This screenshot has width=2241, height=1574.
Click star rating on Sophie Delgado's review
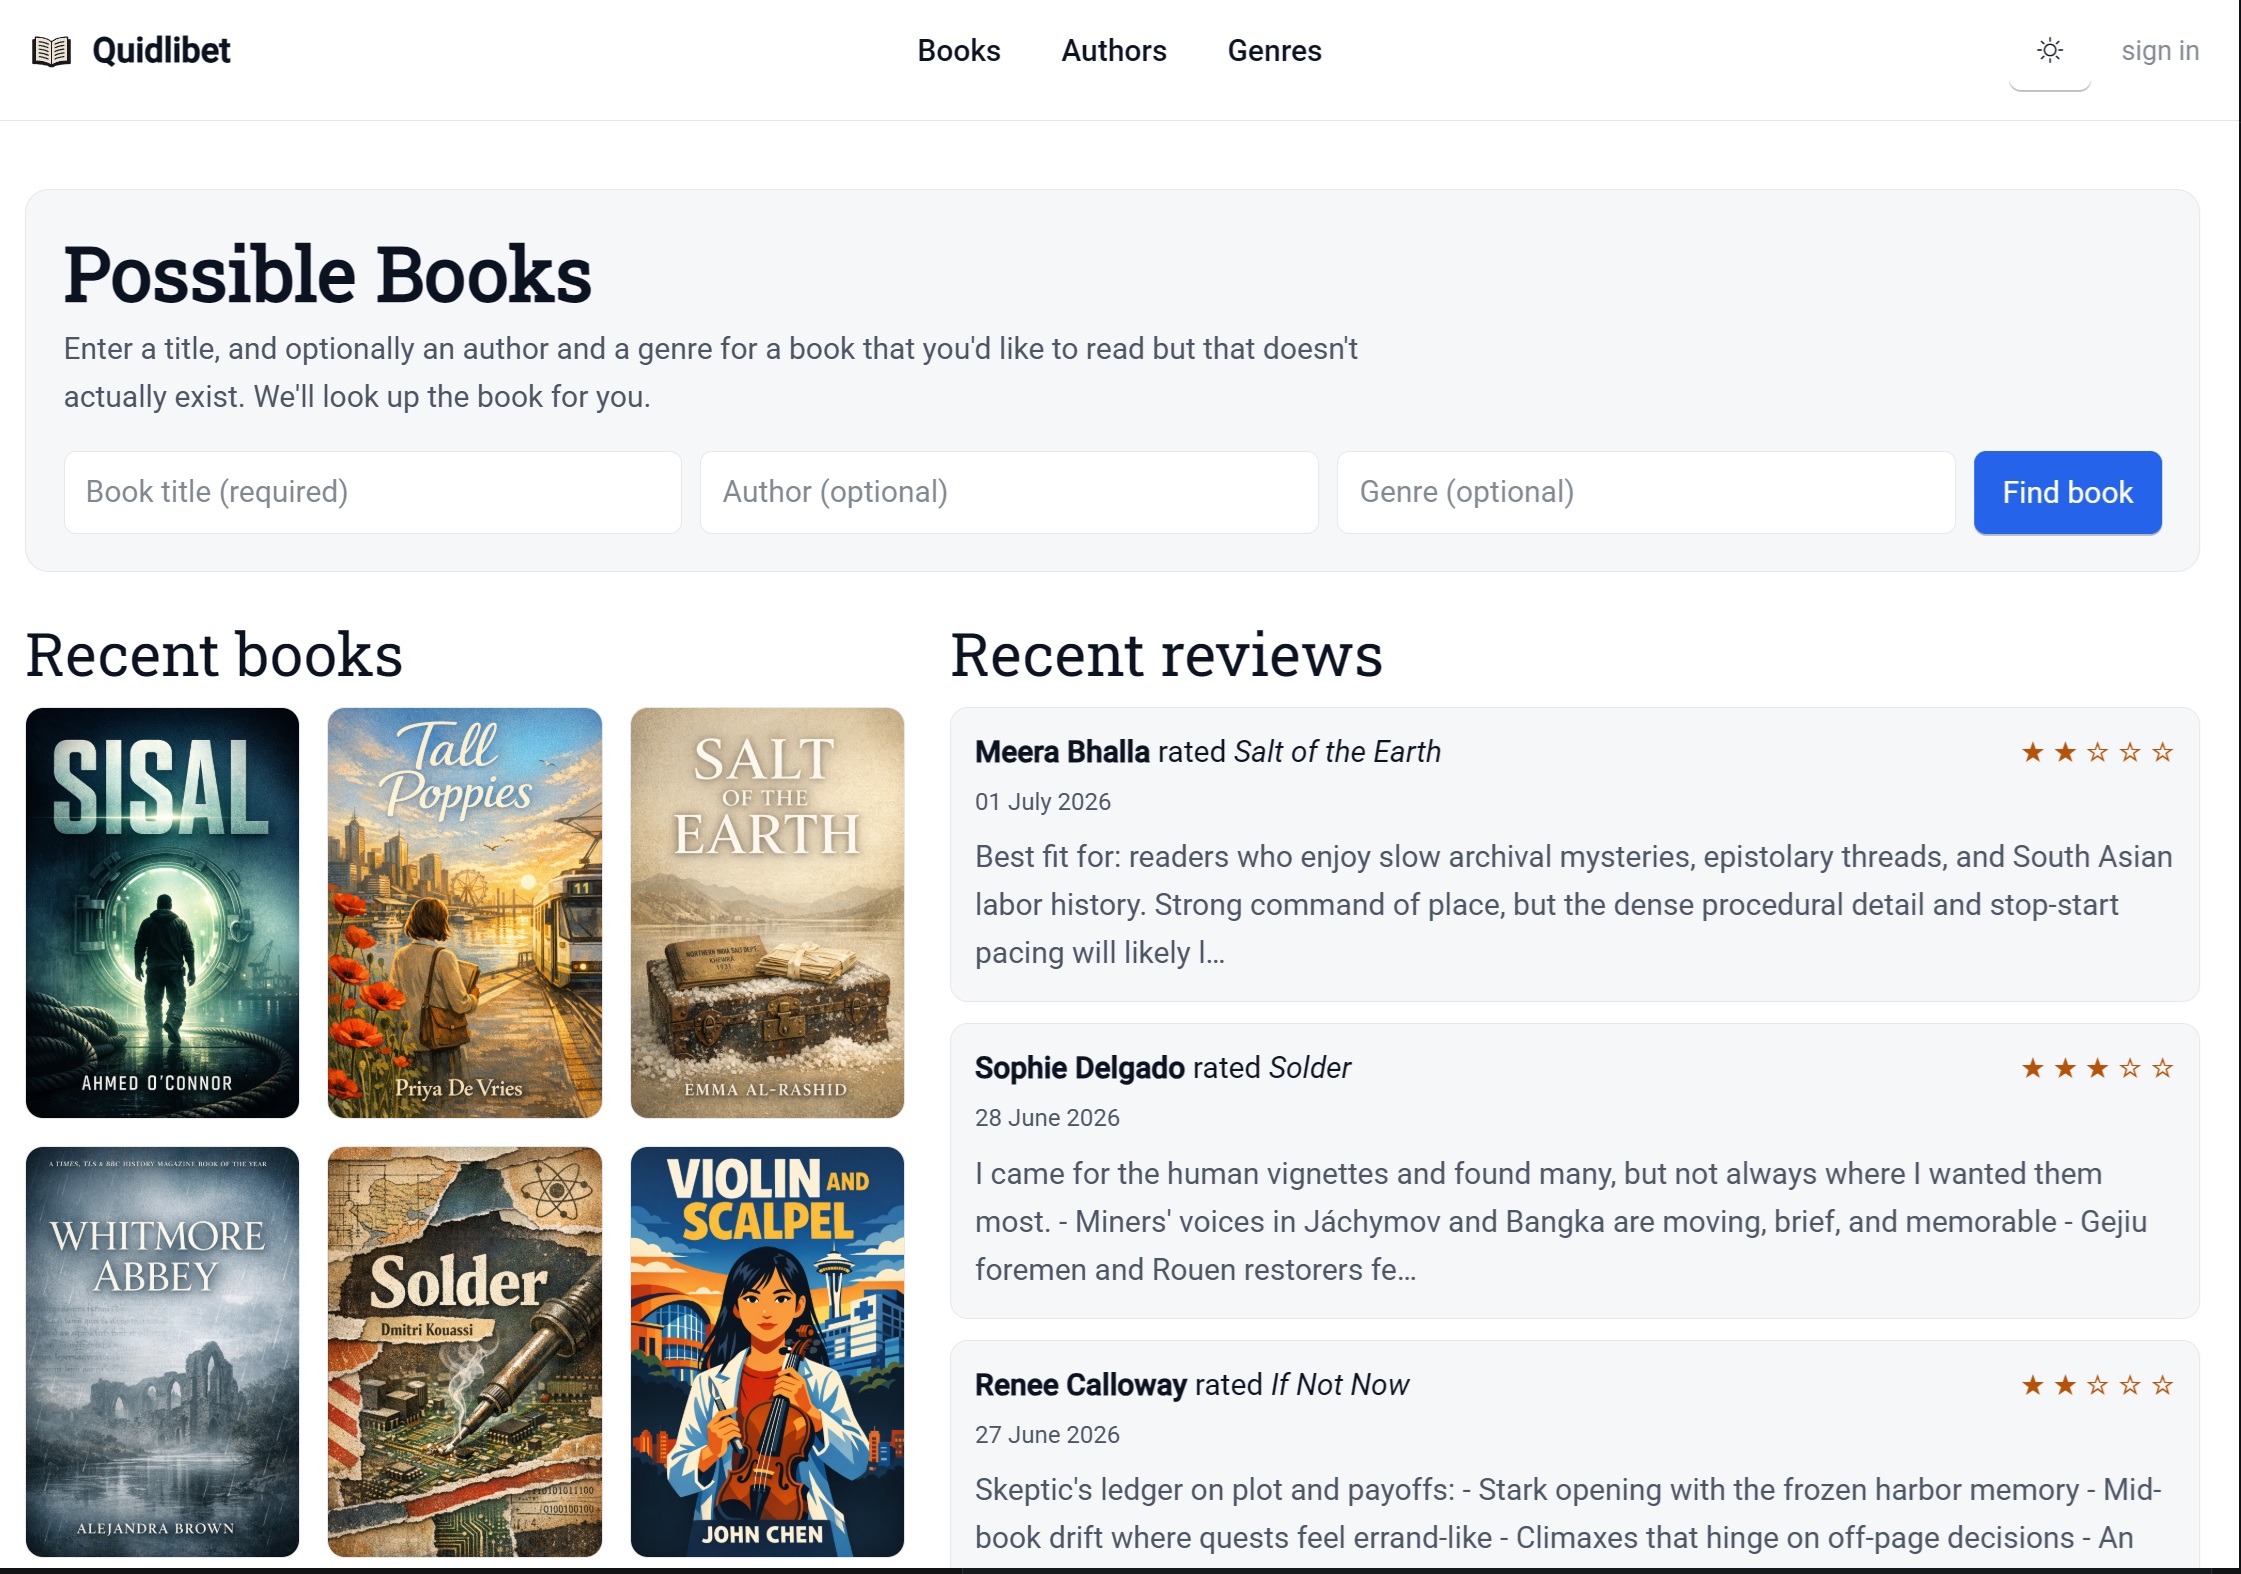[x=2097, y=1068]
